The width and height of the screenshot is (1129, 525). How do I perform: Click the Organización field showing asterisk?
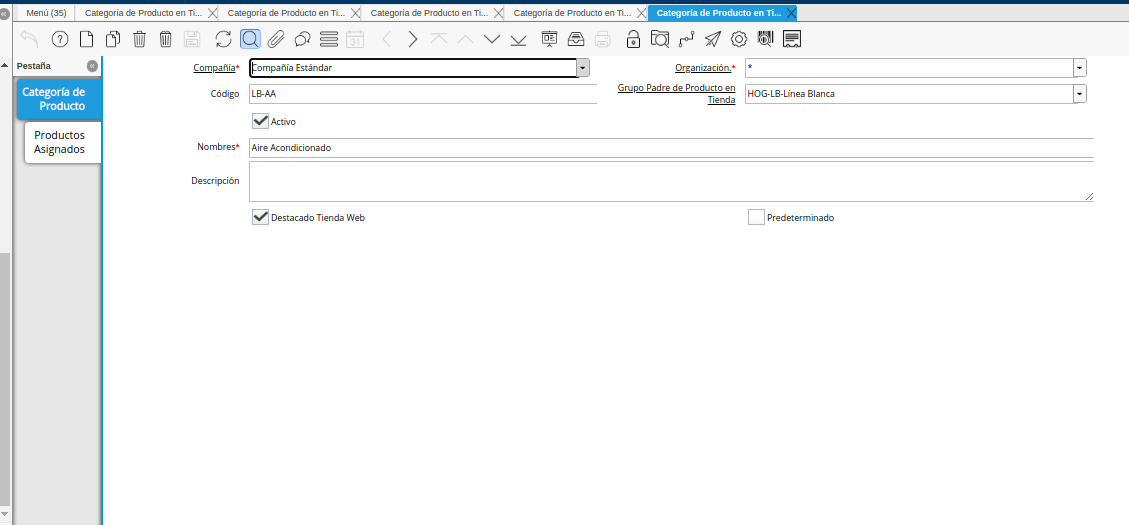pyautogui.click(x=909, y=68)
